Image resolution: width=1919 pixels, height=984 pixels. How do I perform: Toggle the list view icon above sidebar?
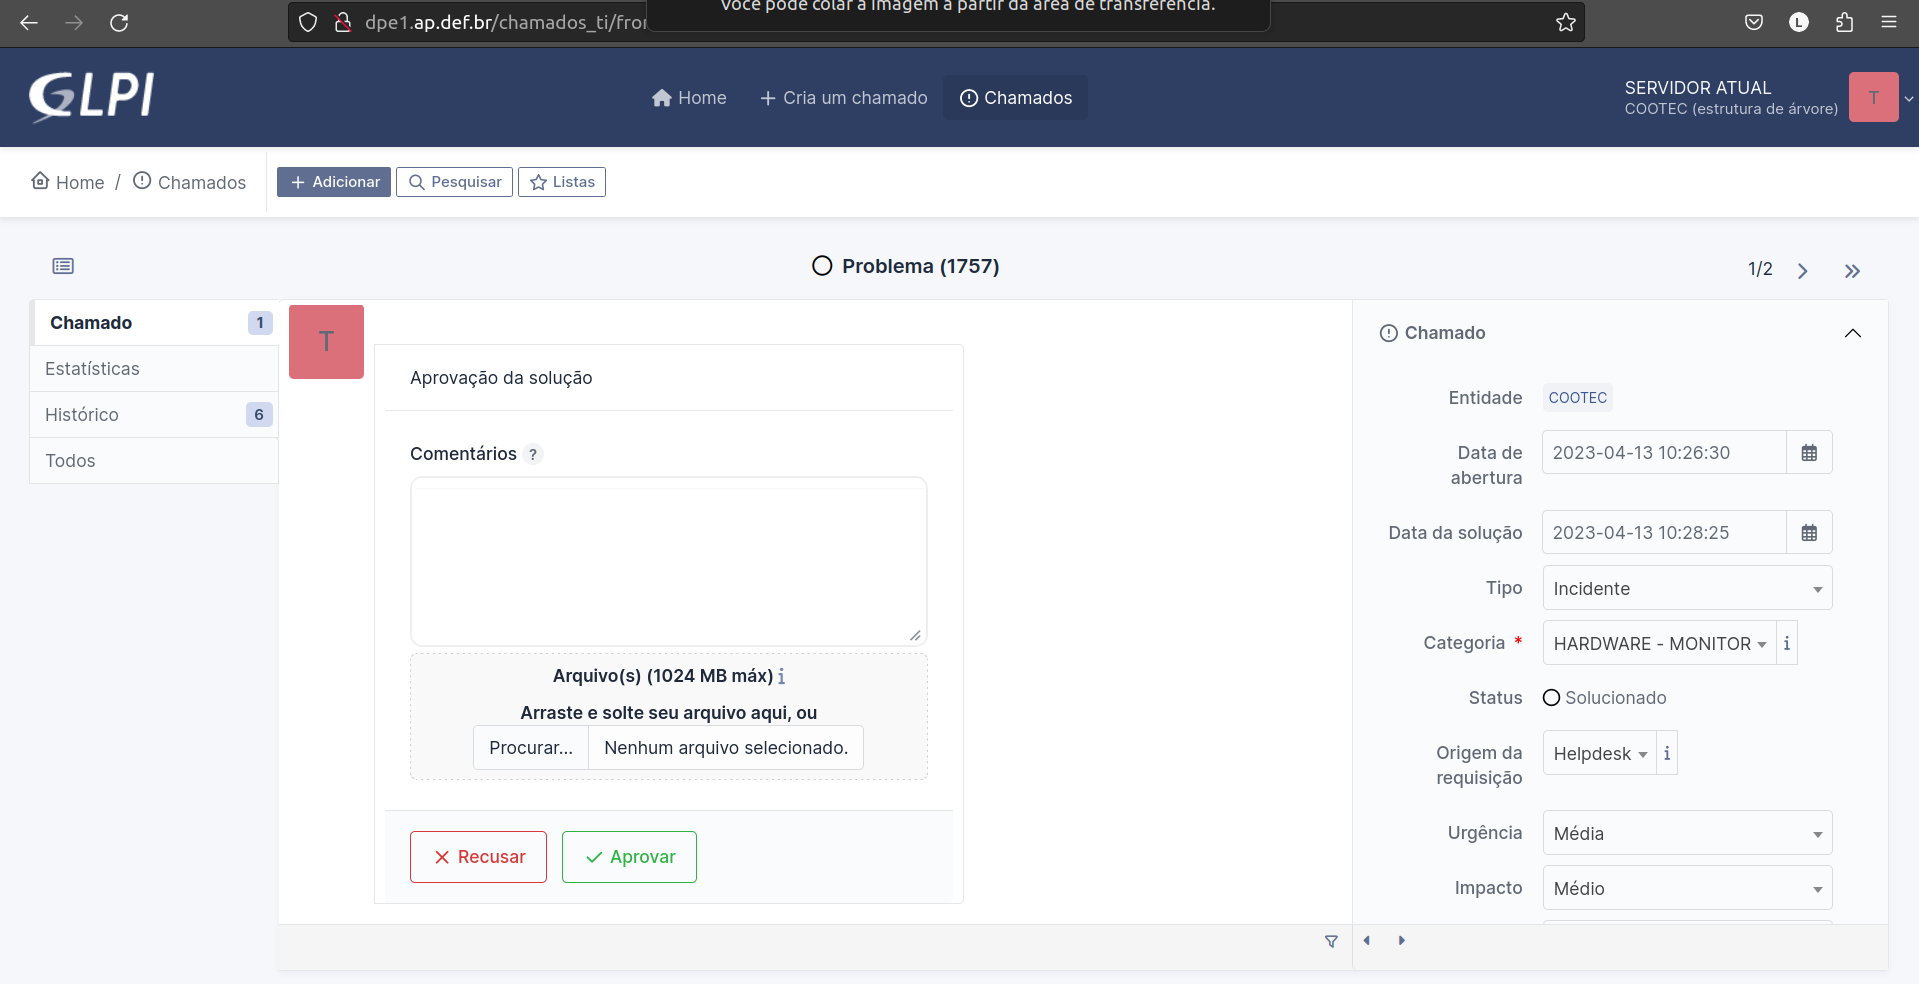[x=63, y=266]
